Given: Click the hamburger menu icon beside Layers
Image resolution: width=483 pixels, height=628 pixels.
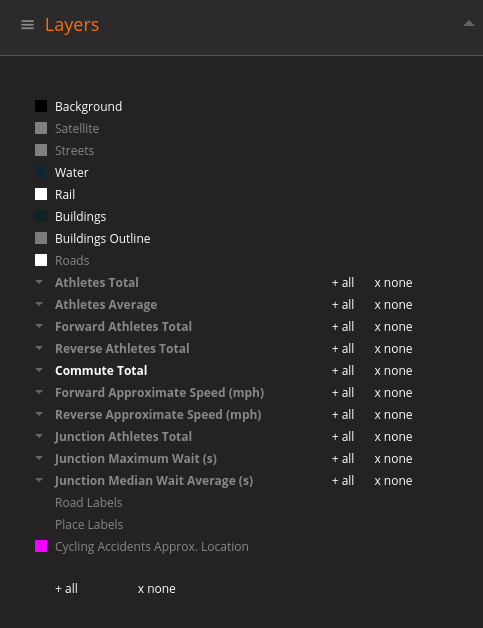Looking at the screenshot, I should click(27, 25).
